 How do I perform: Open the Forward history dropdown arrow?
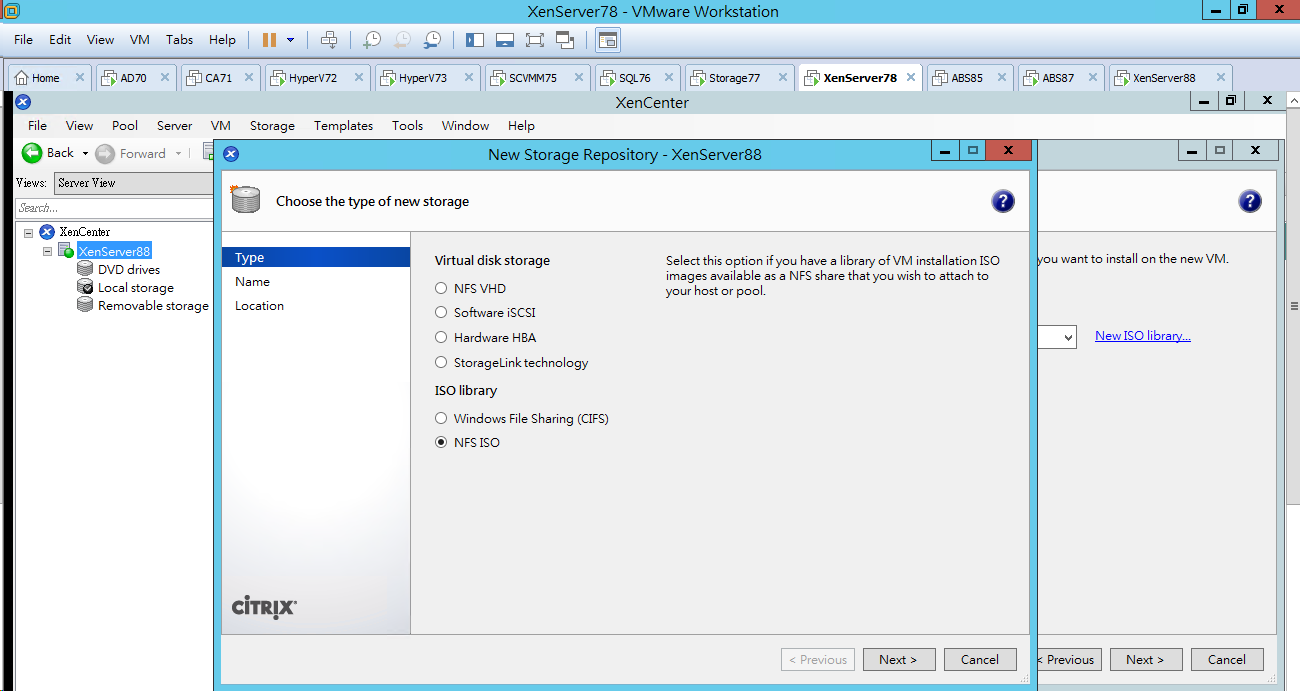[x=179, y=154]
